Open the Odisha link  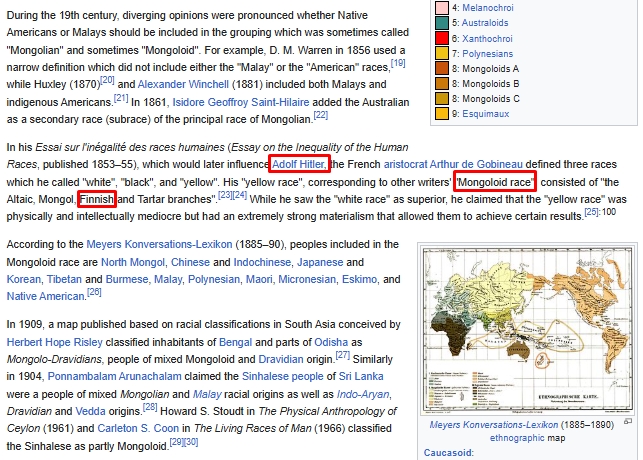tap(331, 342)
